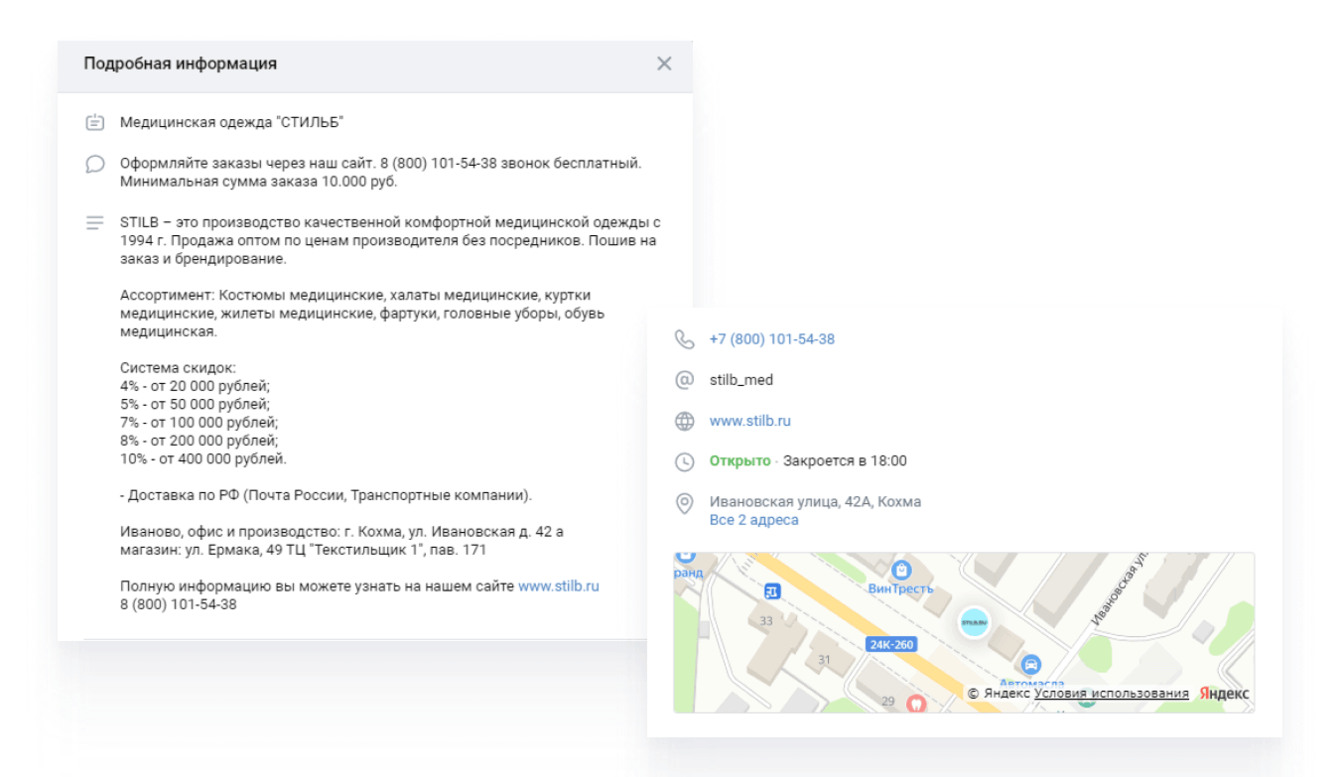
Task: Click the 4% - от 20 000 рублей line
Action: pyautogui.click(x=195, y=386)
